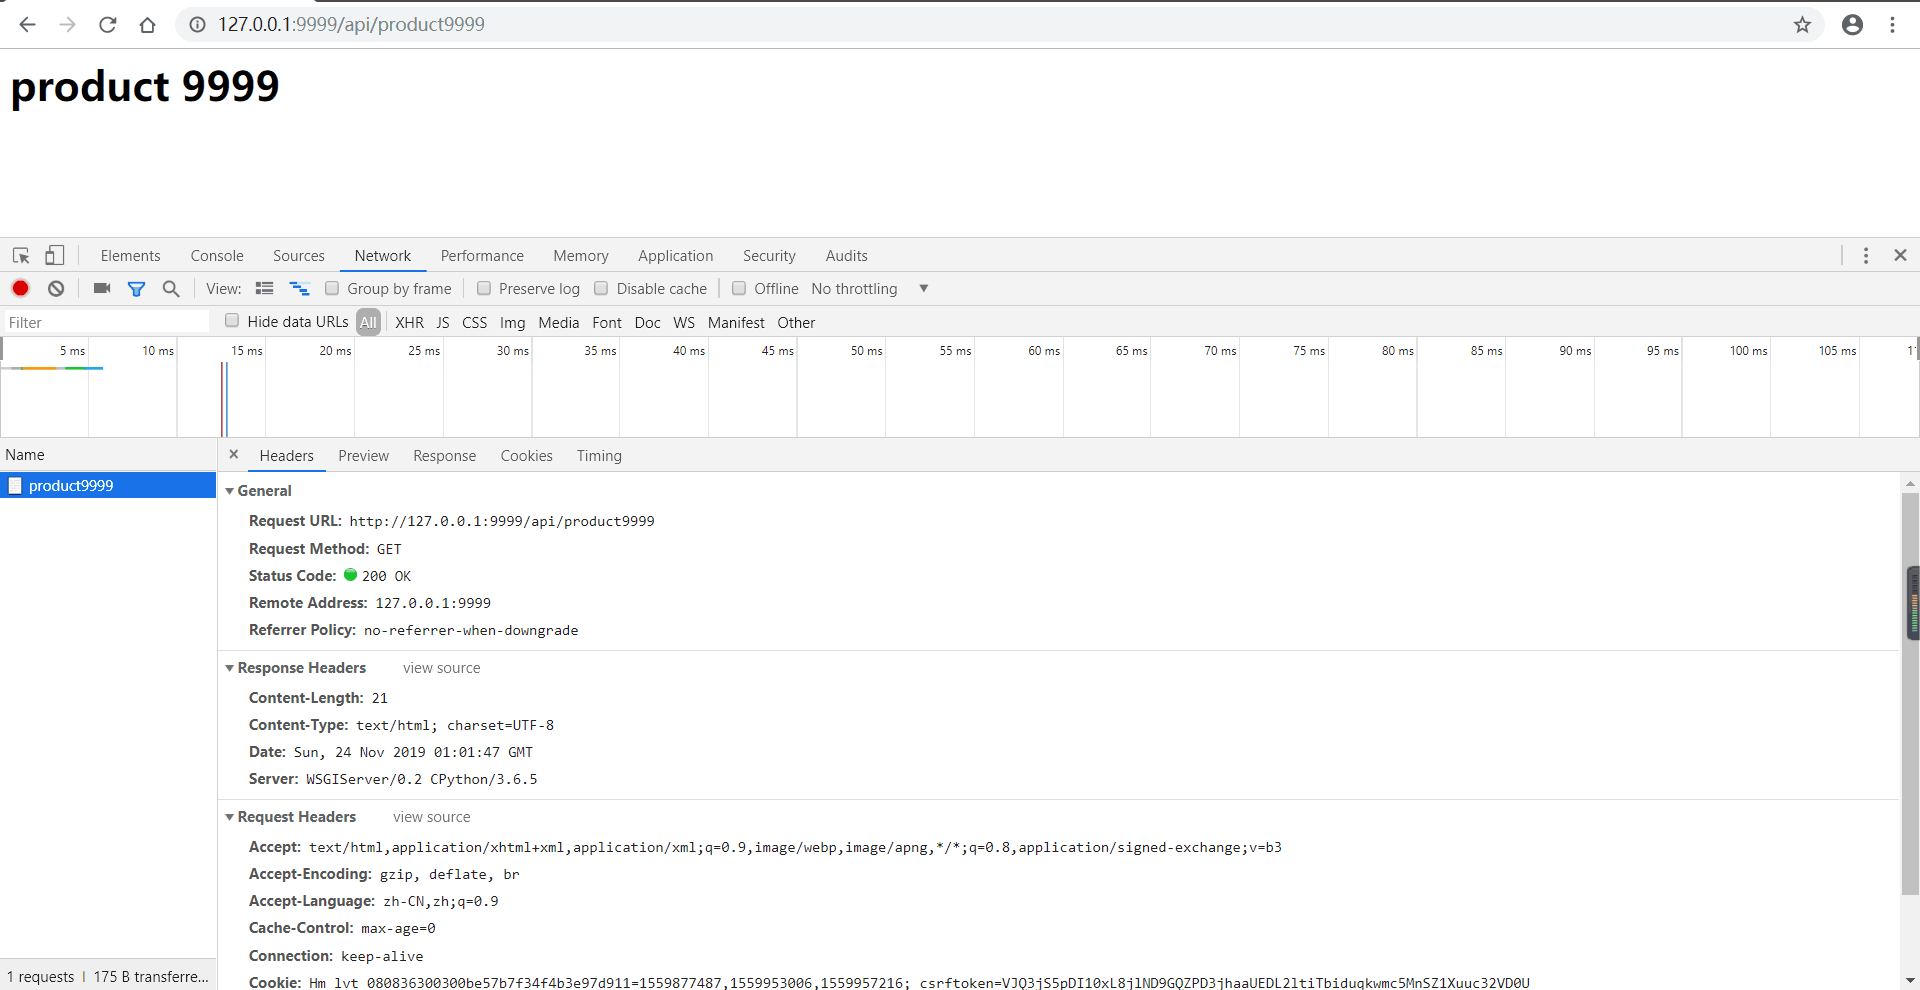Enable the Disable cache checkbox
Viewport: 1920px width, 990px height.
(x=601, y=288)
